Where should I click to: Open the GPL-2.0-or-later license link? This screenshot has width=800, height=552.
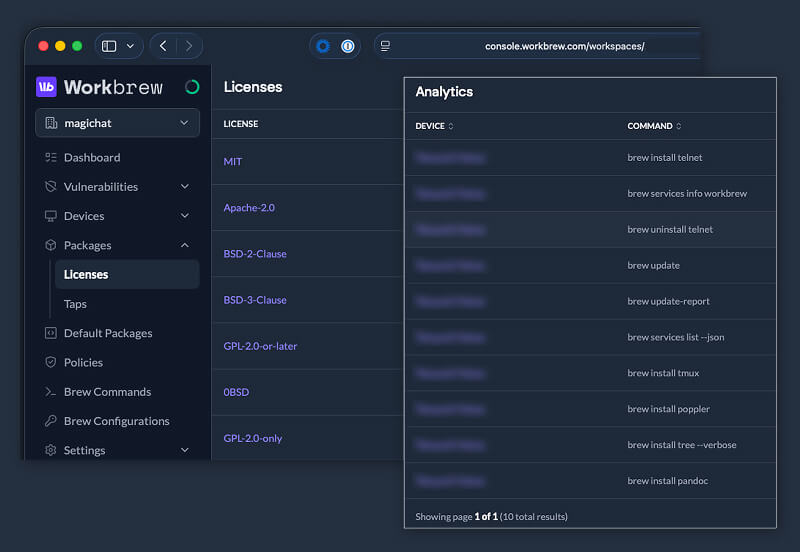260,346
